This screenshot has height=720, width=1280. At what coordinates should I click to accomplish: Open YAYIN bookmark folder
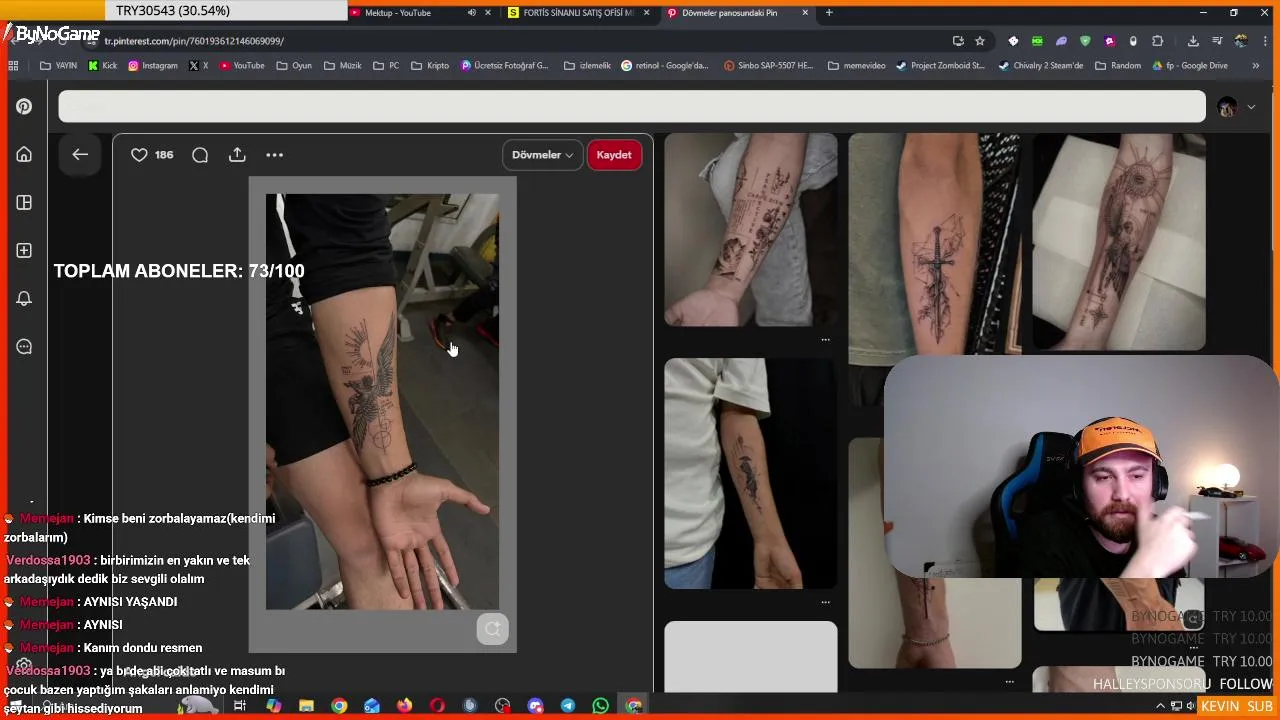click(58, 66)
